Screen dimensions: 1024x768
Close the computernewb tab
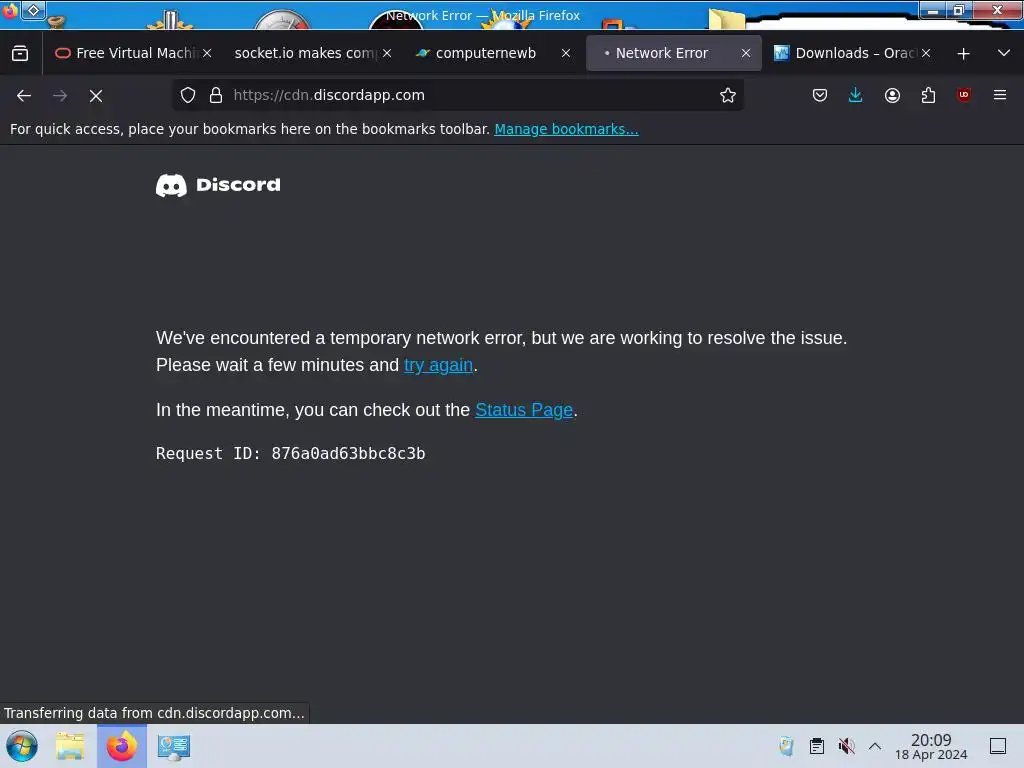tap(566, 54)
